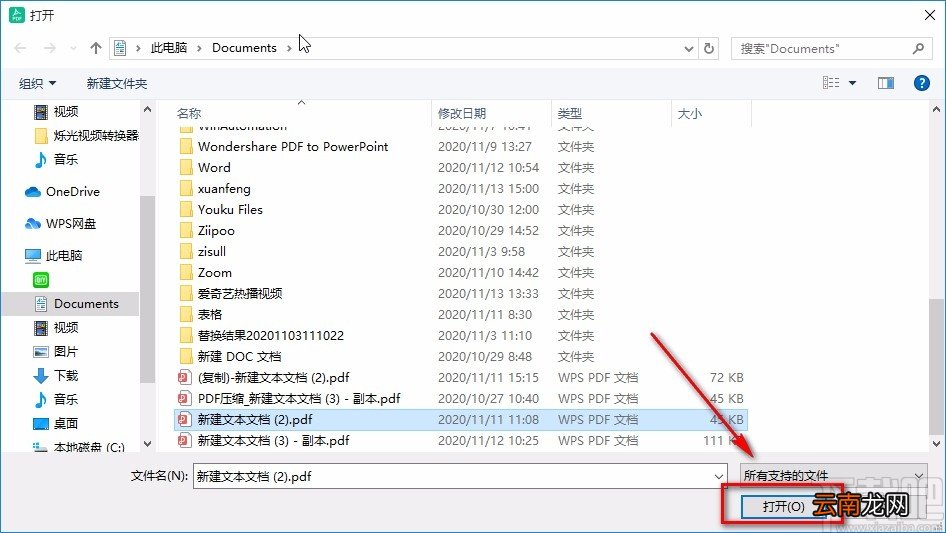The image size is (946, 533).
Task: Open 本地磁盘 (C:) in the sidebar
Action: click(x=79, y=447)
